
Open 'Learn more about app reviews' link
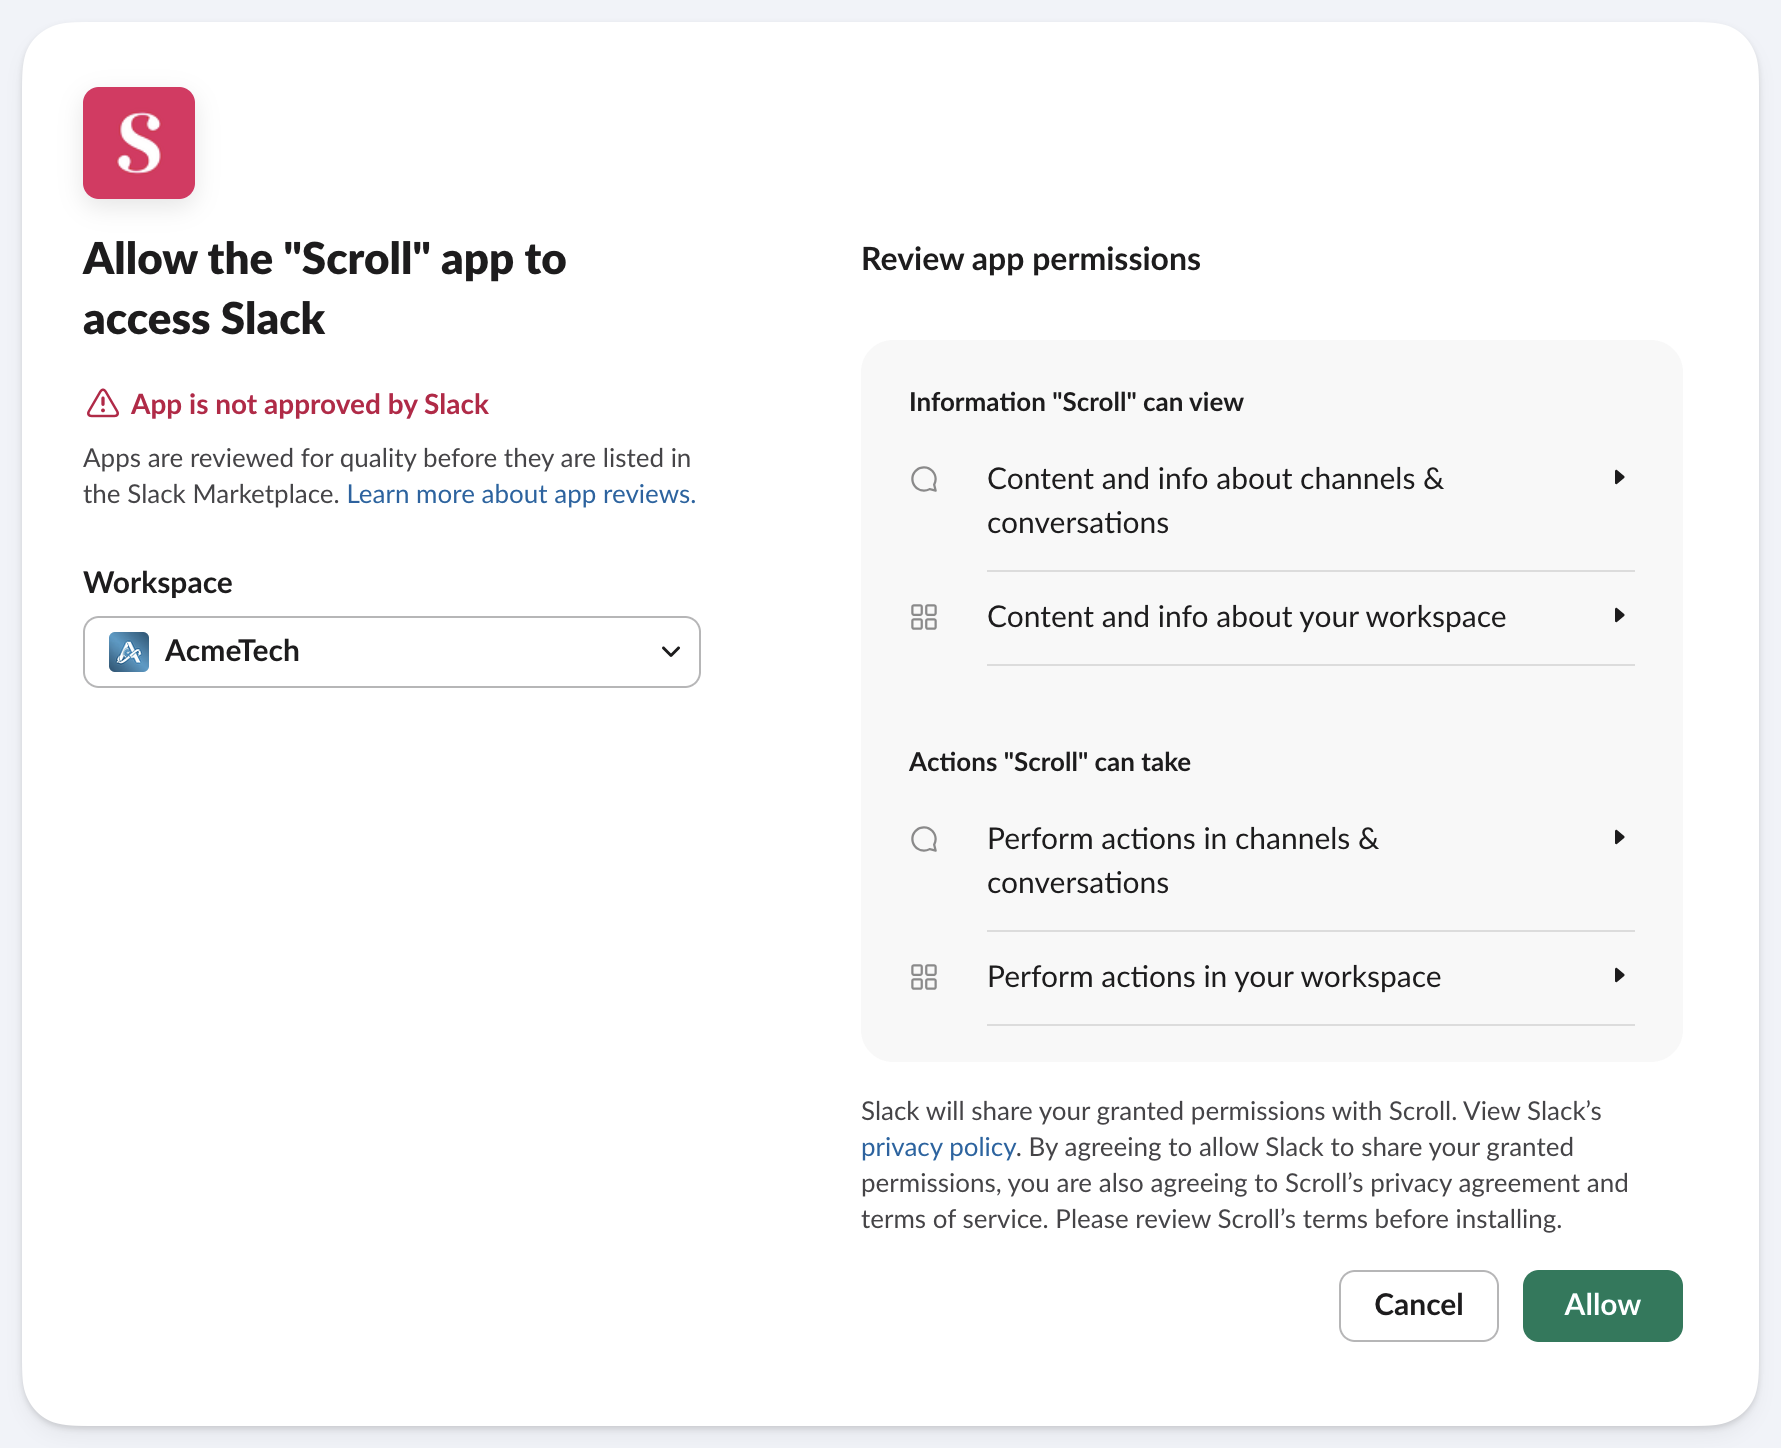tap(521, 494)
